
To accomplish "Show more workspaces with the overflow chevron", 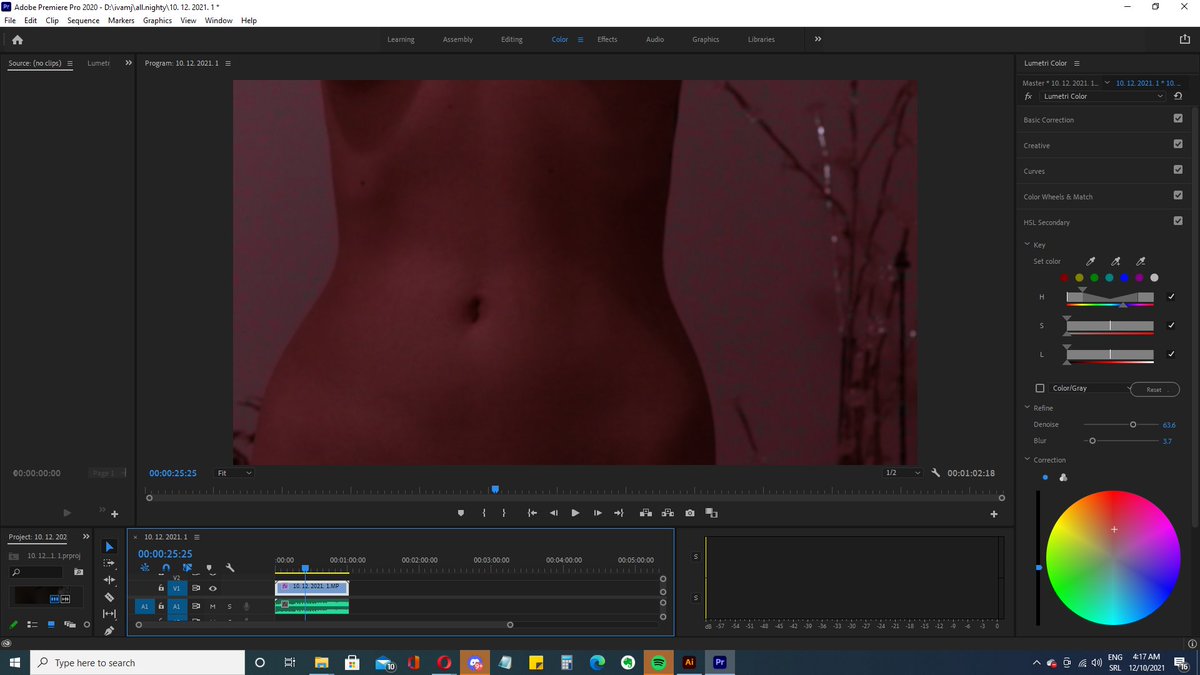I will click(x=817, y=39).
